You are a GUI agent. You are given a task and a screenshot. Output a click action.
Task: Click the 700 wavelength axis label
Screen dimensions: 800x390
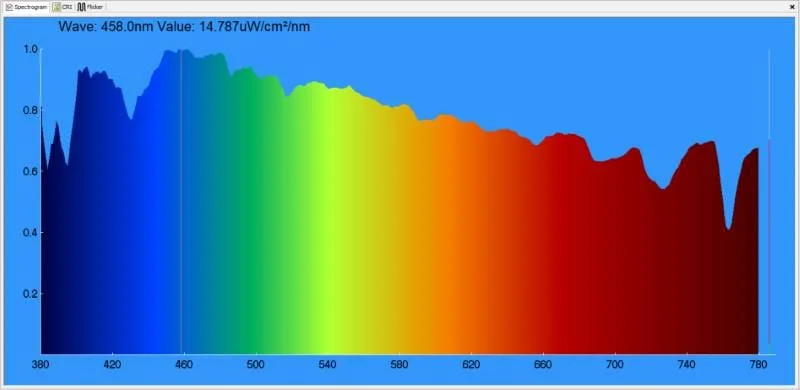[x=615, y=364]
